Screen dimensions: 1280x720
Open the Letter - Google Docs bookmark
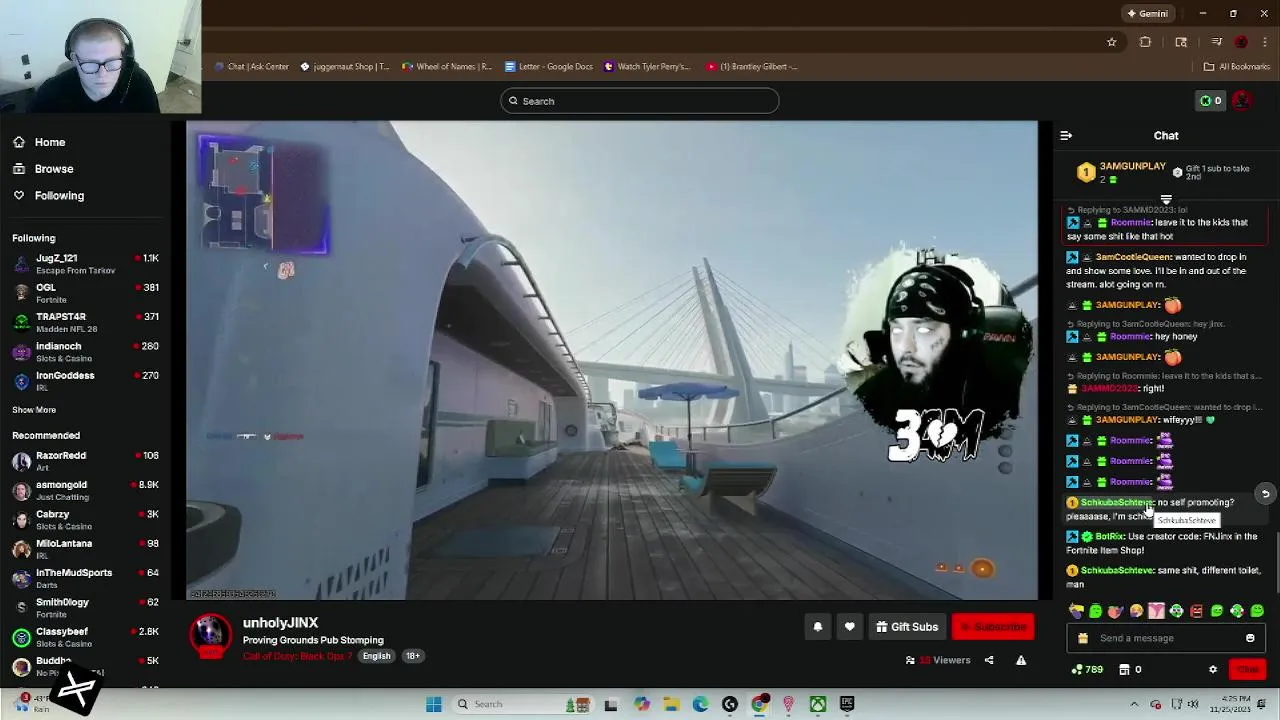pyautogui.click(x=549, y=67)
